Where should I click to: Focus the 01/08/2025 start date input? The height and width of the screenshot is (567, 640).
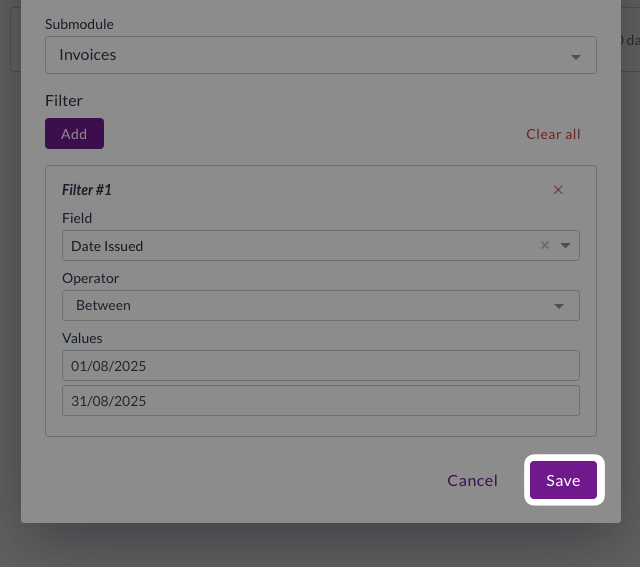pyautogui.click(x=320, y=366)
